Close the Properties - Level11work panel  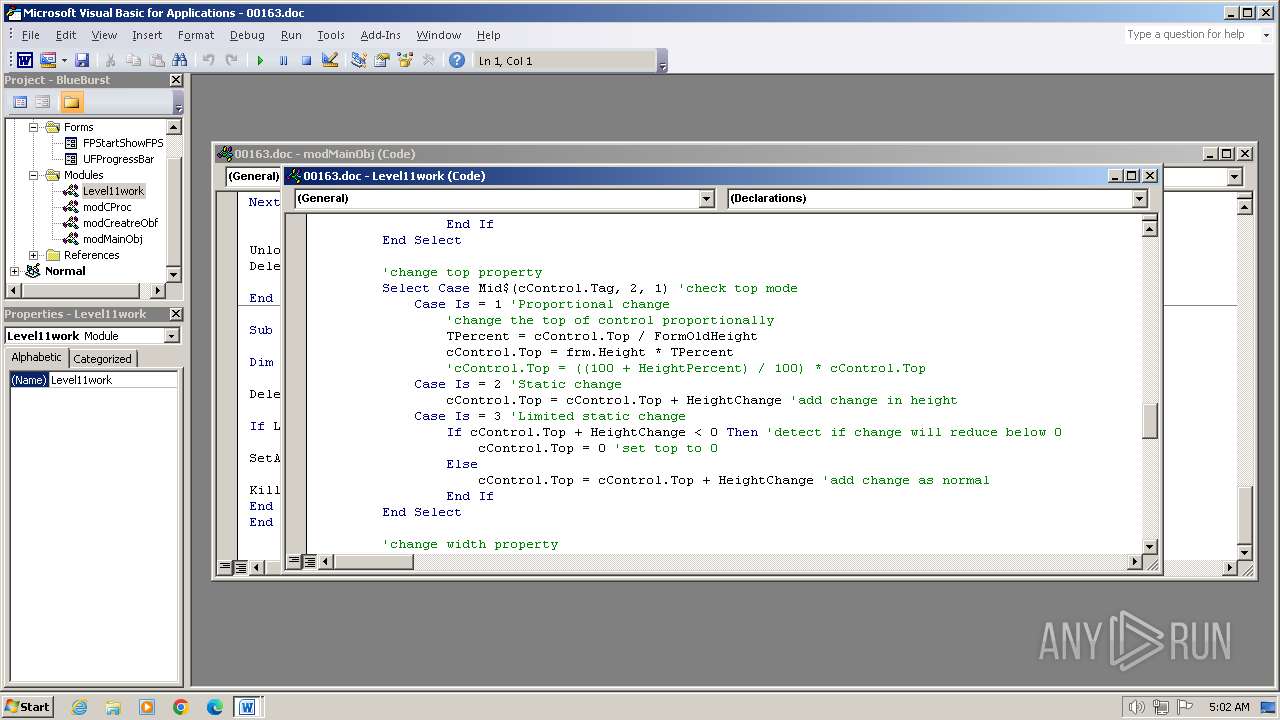[176, 314]
